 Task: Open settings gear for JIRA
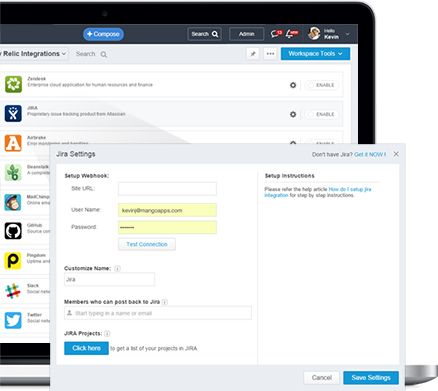[x=293, y=114]
